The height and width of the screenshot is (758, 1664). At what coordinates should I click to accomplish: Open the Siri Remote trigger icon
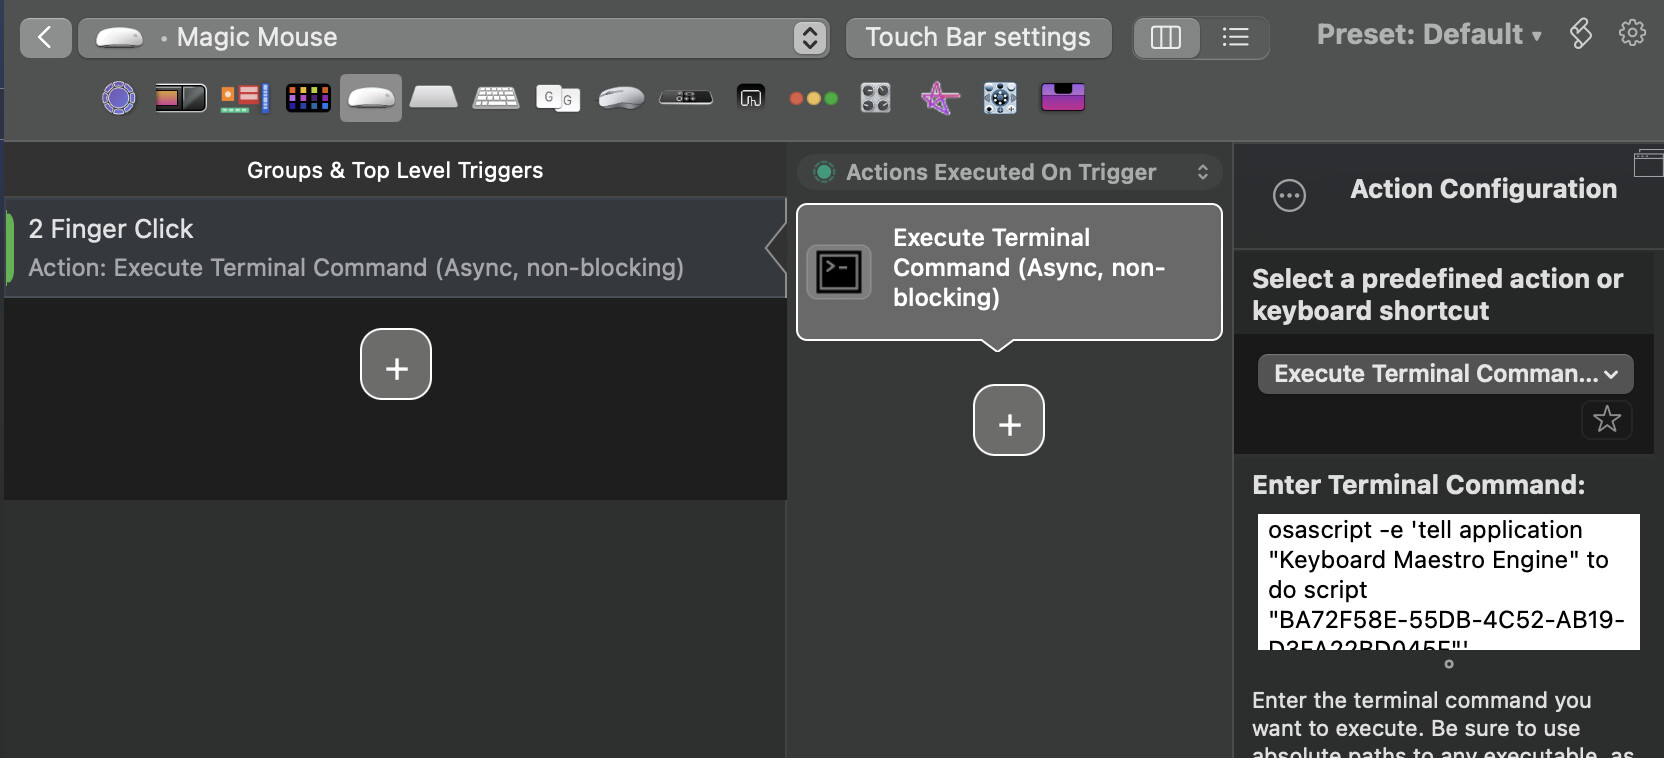point(686,98)
